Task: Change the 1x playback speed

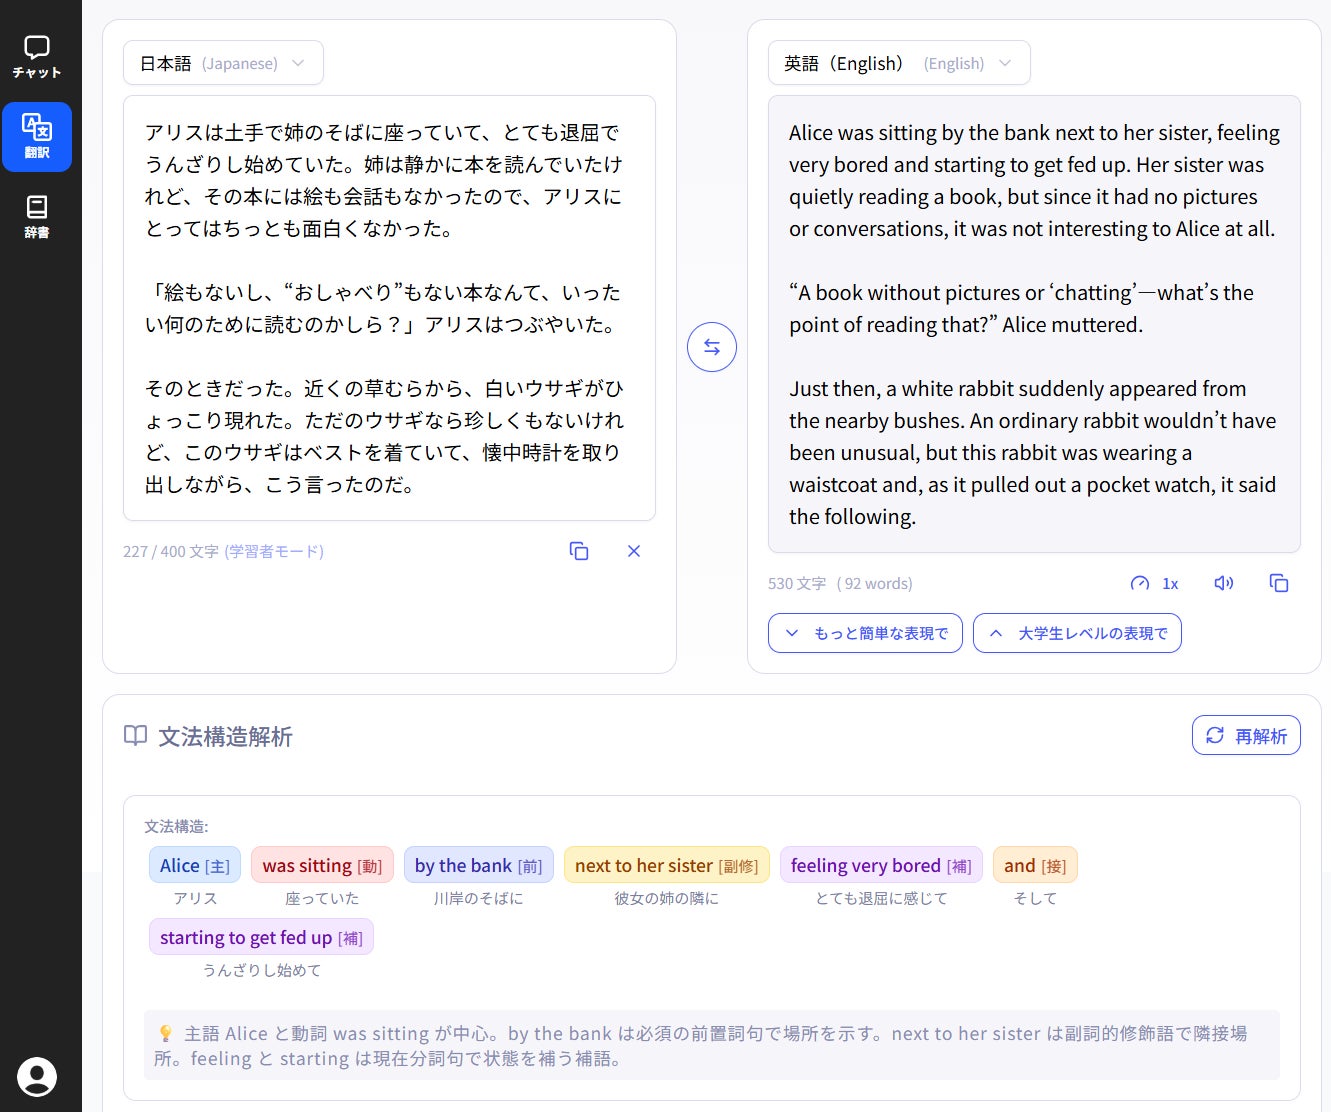Action: [x=1155, y=583]
